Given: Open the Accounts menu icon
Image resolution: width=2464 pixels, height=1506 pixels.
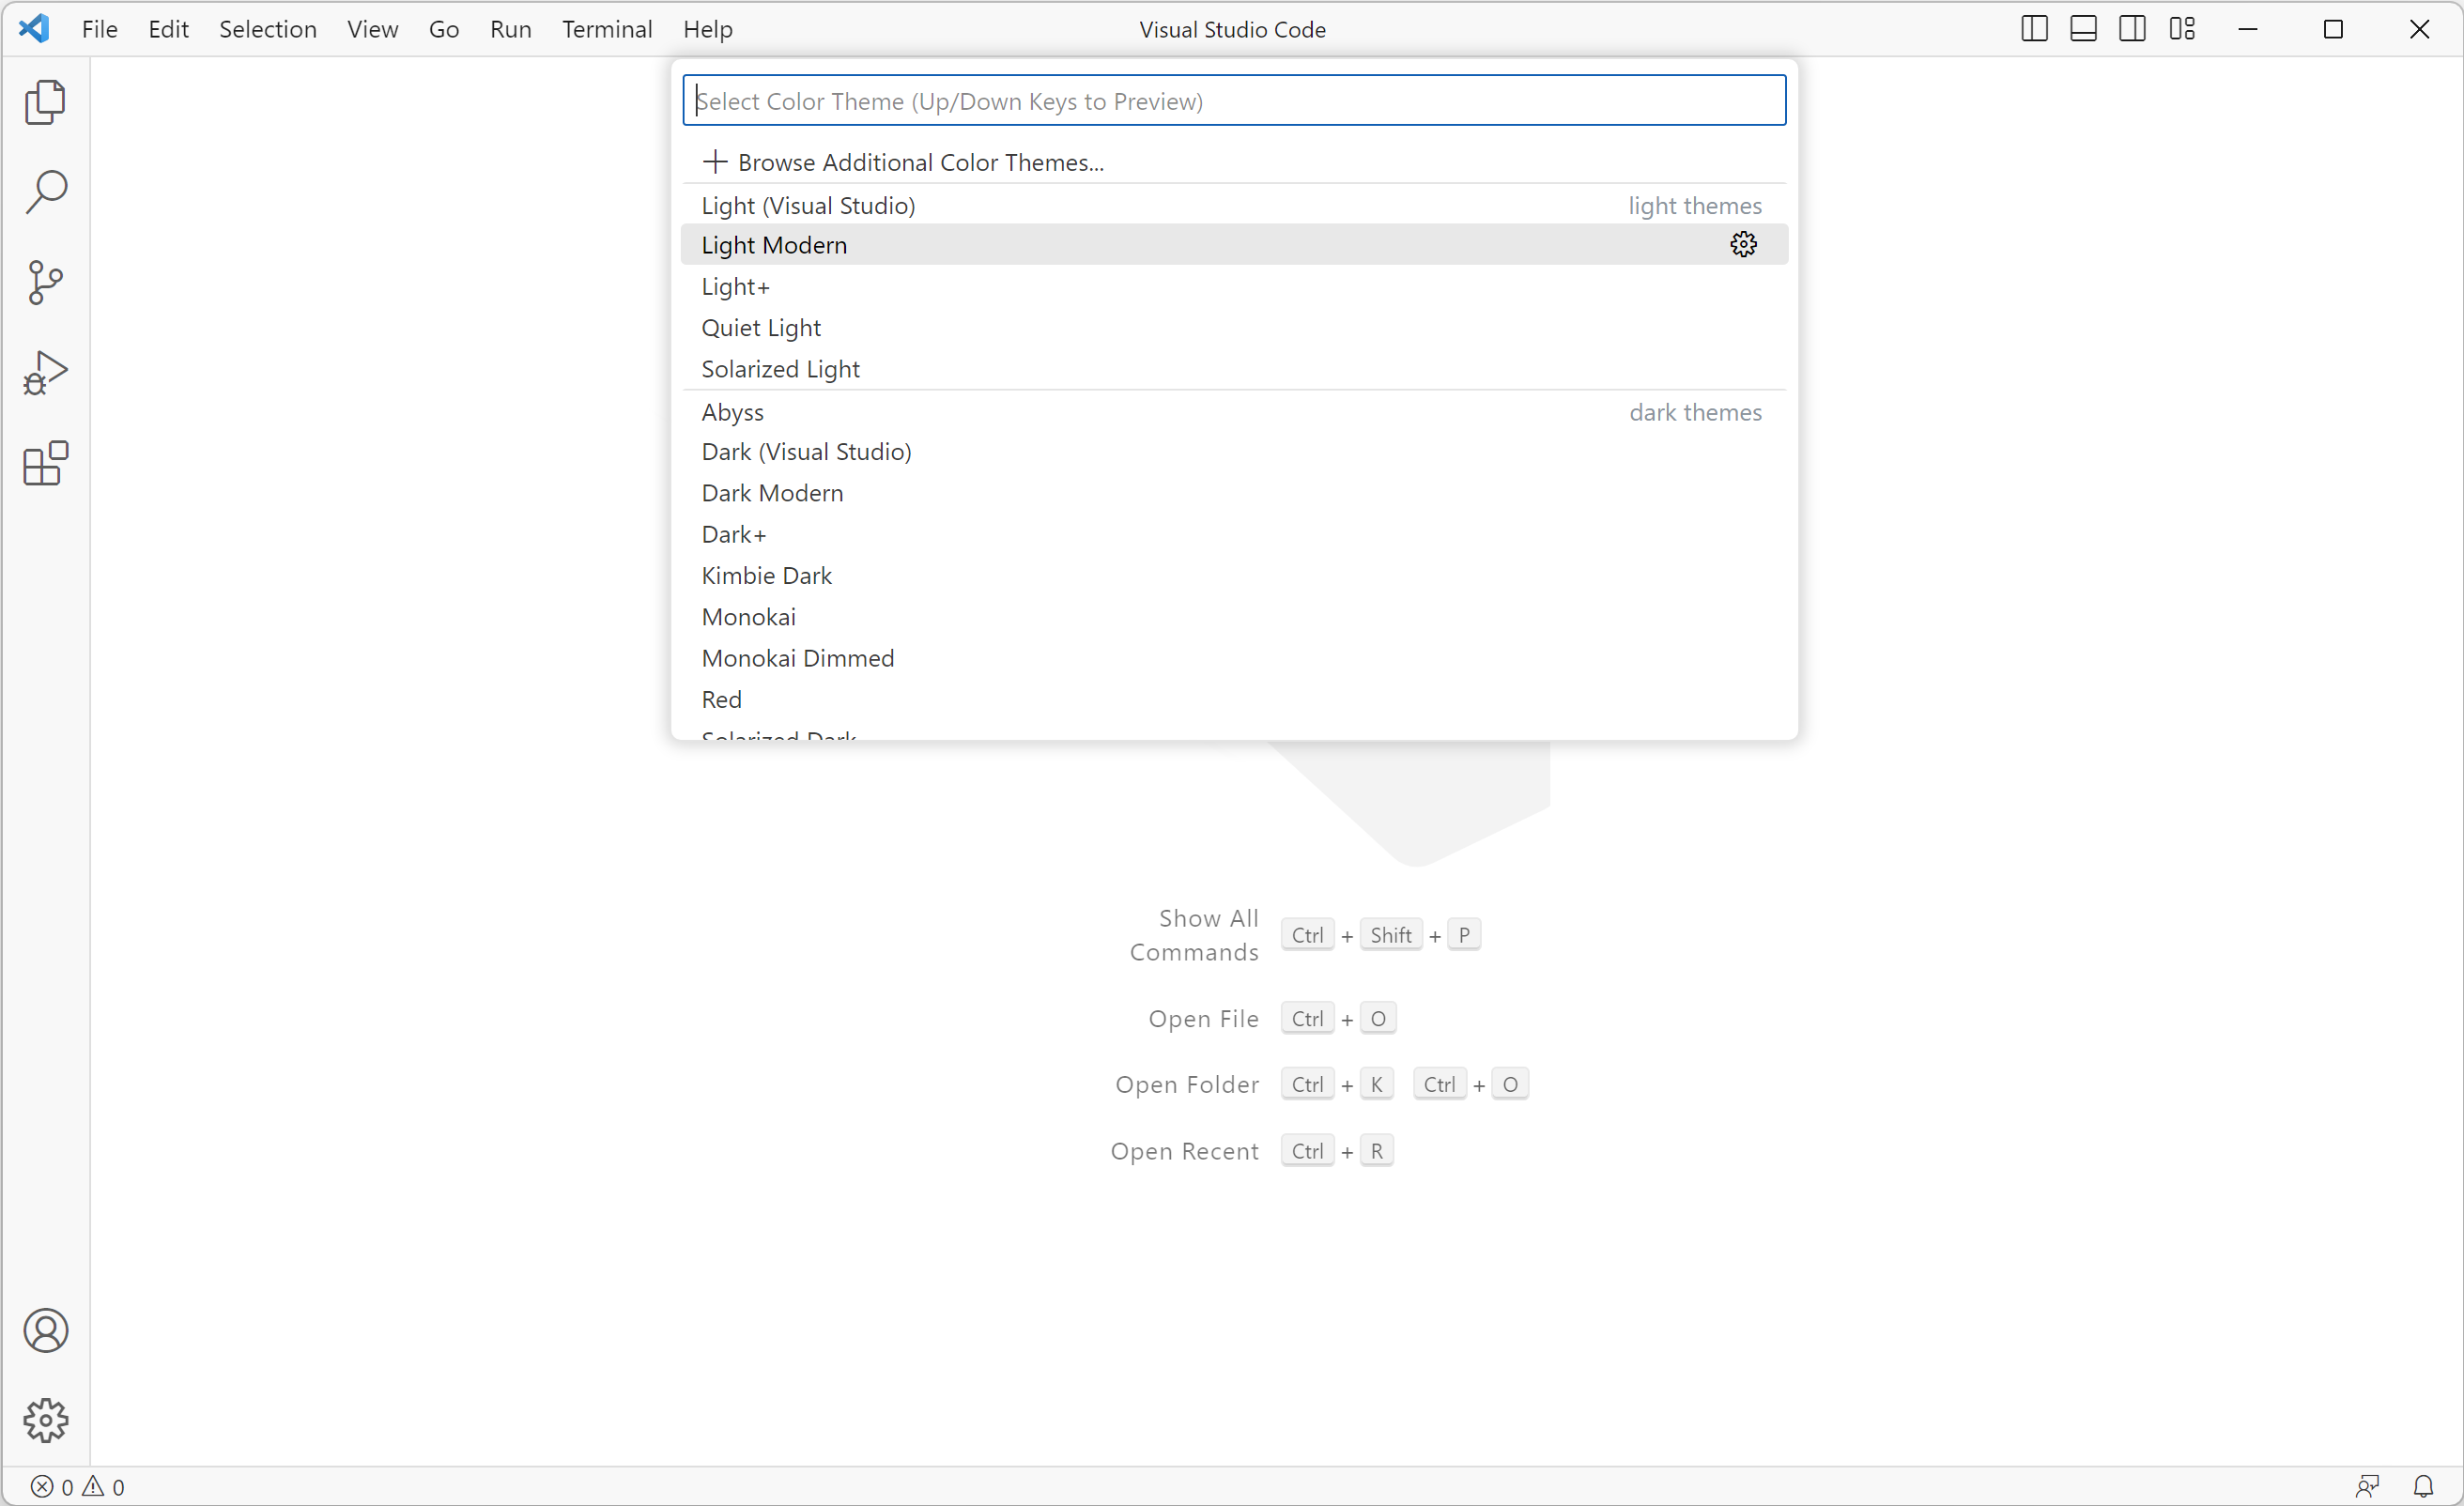Looking at the screenshot, I should [x=45, y=1330].
